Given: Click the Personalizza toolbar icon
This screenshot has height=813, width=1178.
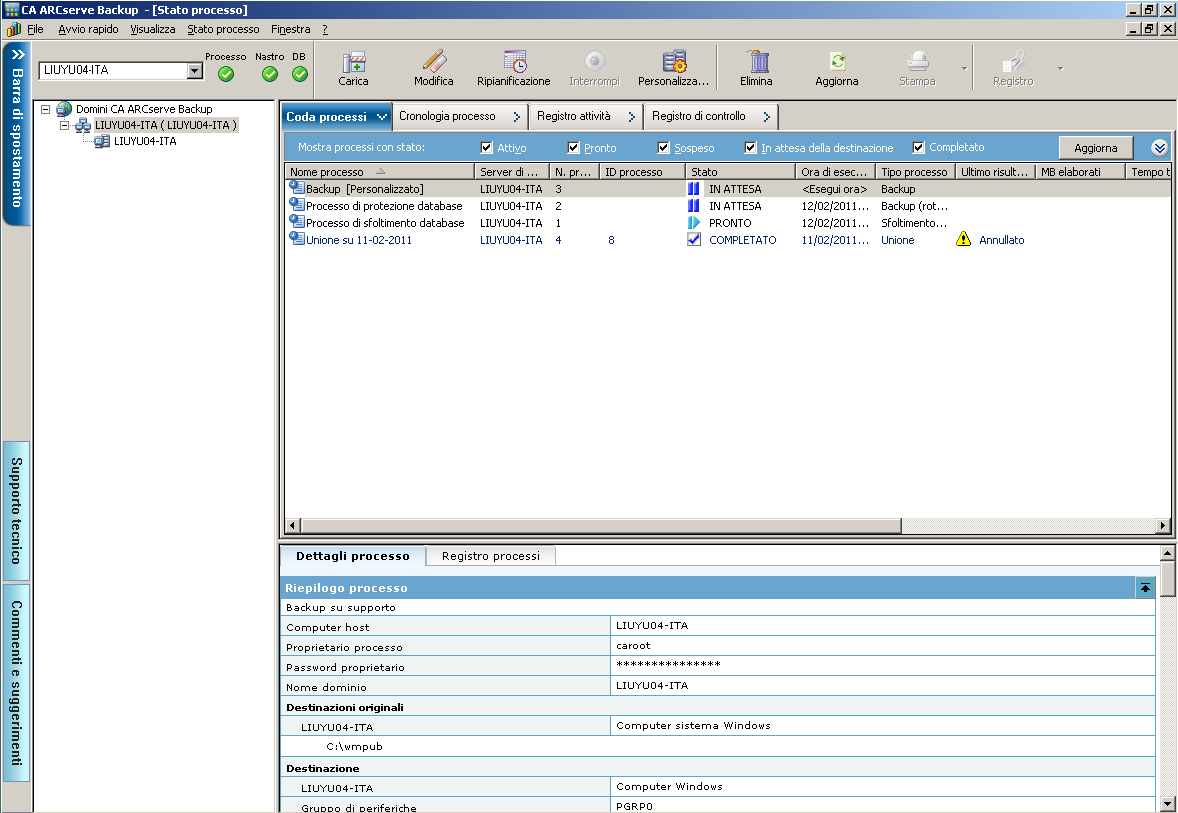Looking at the screenshot, I should (x=674, y=63).
